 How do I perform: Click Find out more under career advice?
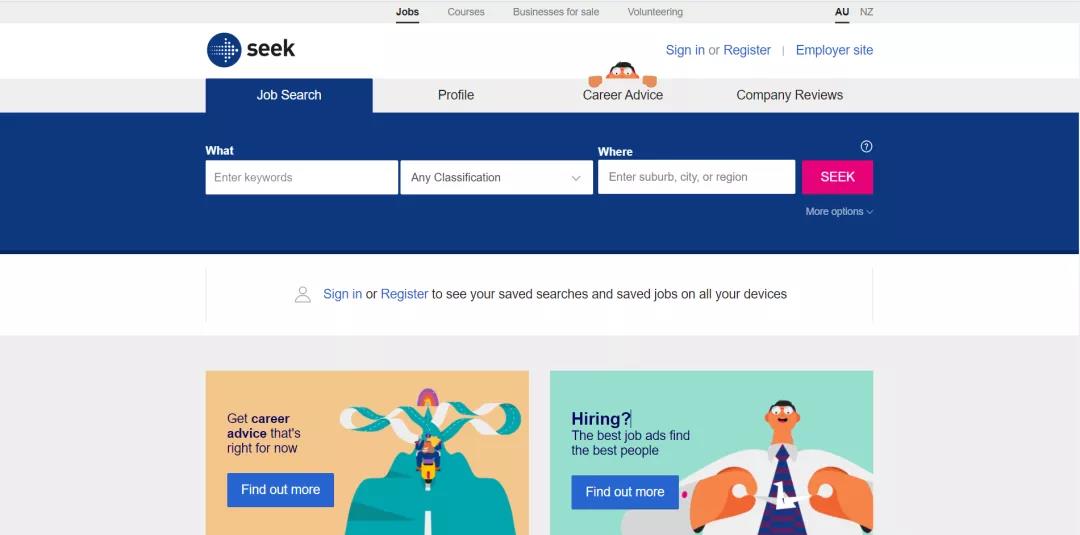click(x=280, y=490)
